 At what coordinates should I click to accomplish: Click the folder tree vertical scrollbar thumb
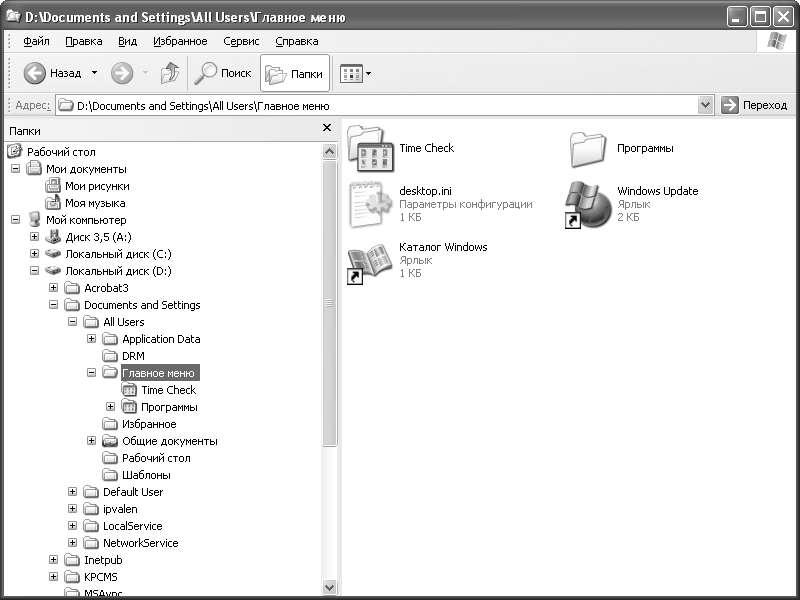pos(330,303)
